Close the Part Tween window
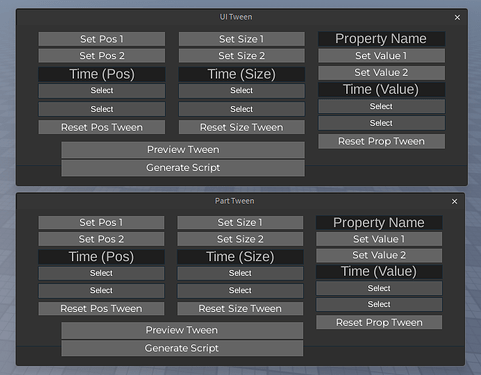This screenshot has height=375, width=481. pyautogui.click(x=454, y=201)
